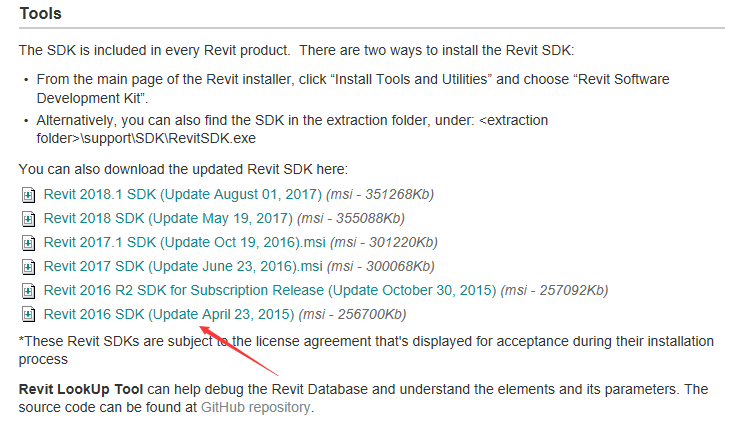Click the 351268Kb file size text
Viewport: 745px width, 424px height.
pyautogui.click(x=397, y=194)
